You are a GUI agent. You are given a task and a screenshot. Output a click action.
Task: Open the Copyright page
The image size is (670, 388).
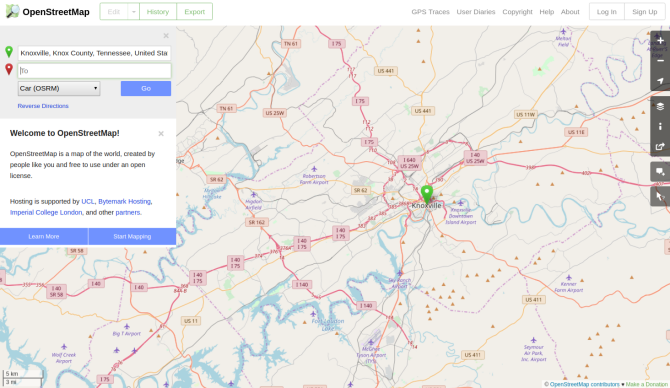517,12
